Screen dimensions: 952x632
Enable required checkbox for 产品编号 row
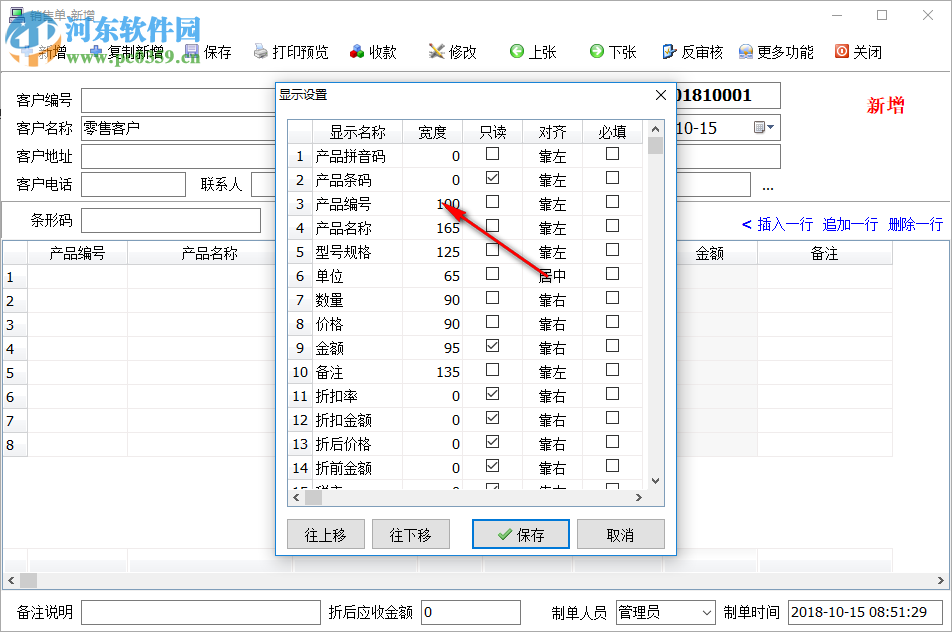point(613,201)
